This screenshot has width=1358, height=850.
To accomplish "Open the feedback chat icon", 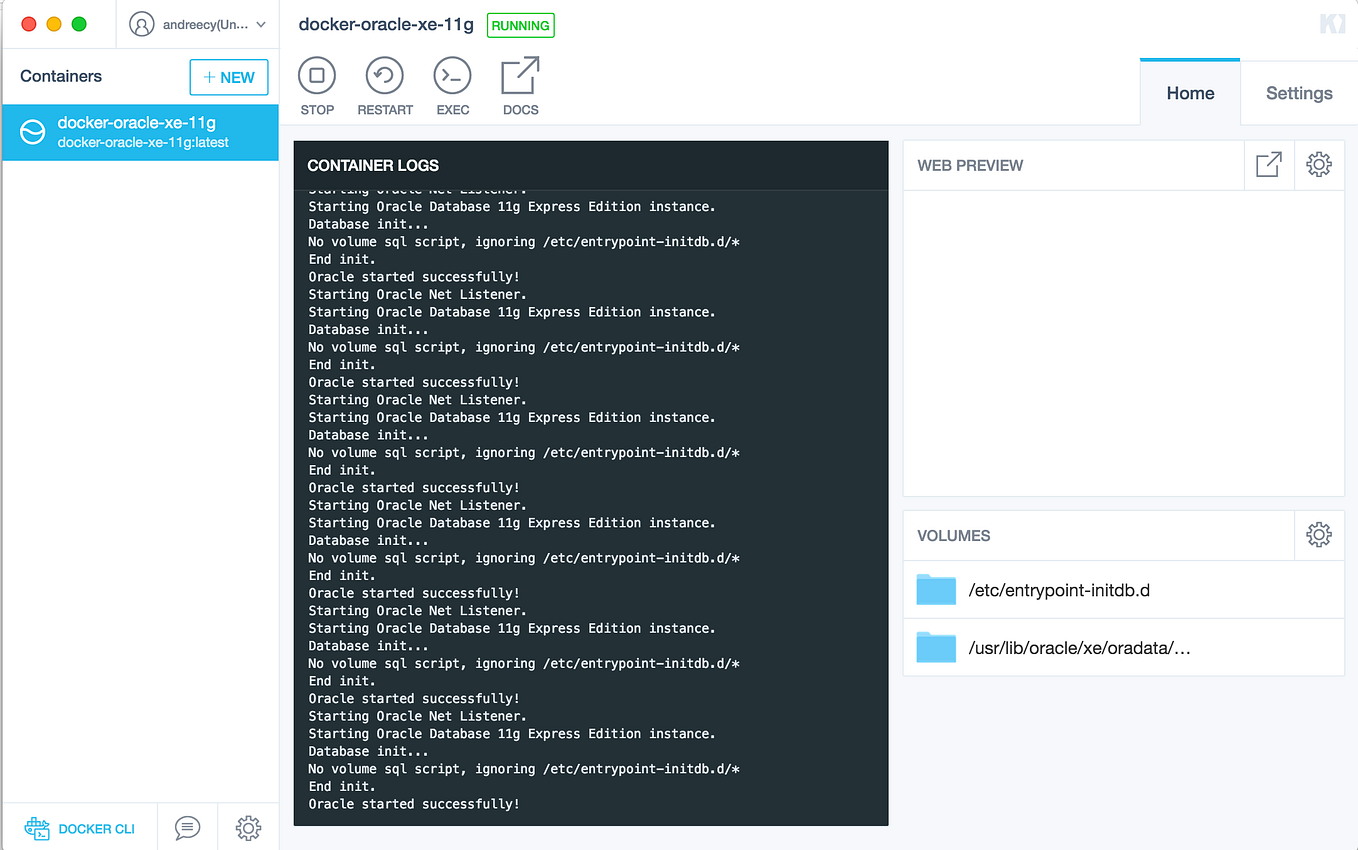I will click(x=187, y=827).
